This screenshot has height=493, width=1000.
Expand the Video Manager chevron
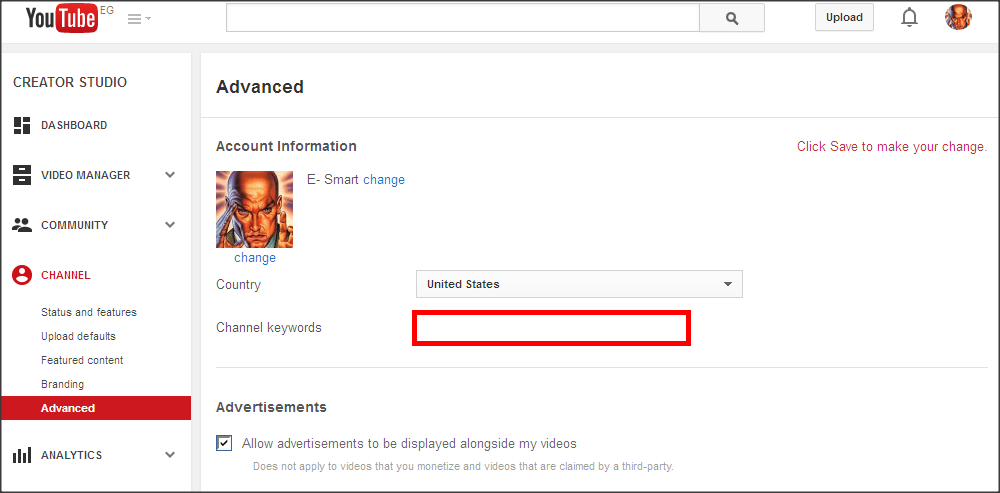(x=170, y=175)
